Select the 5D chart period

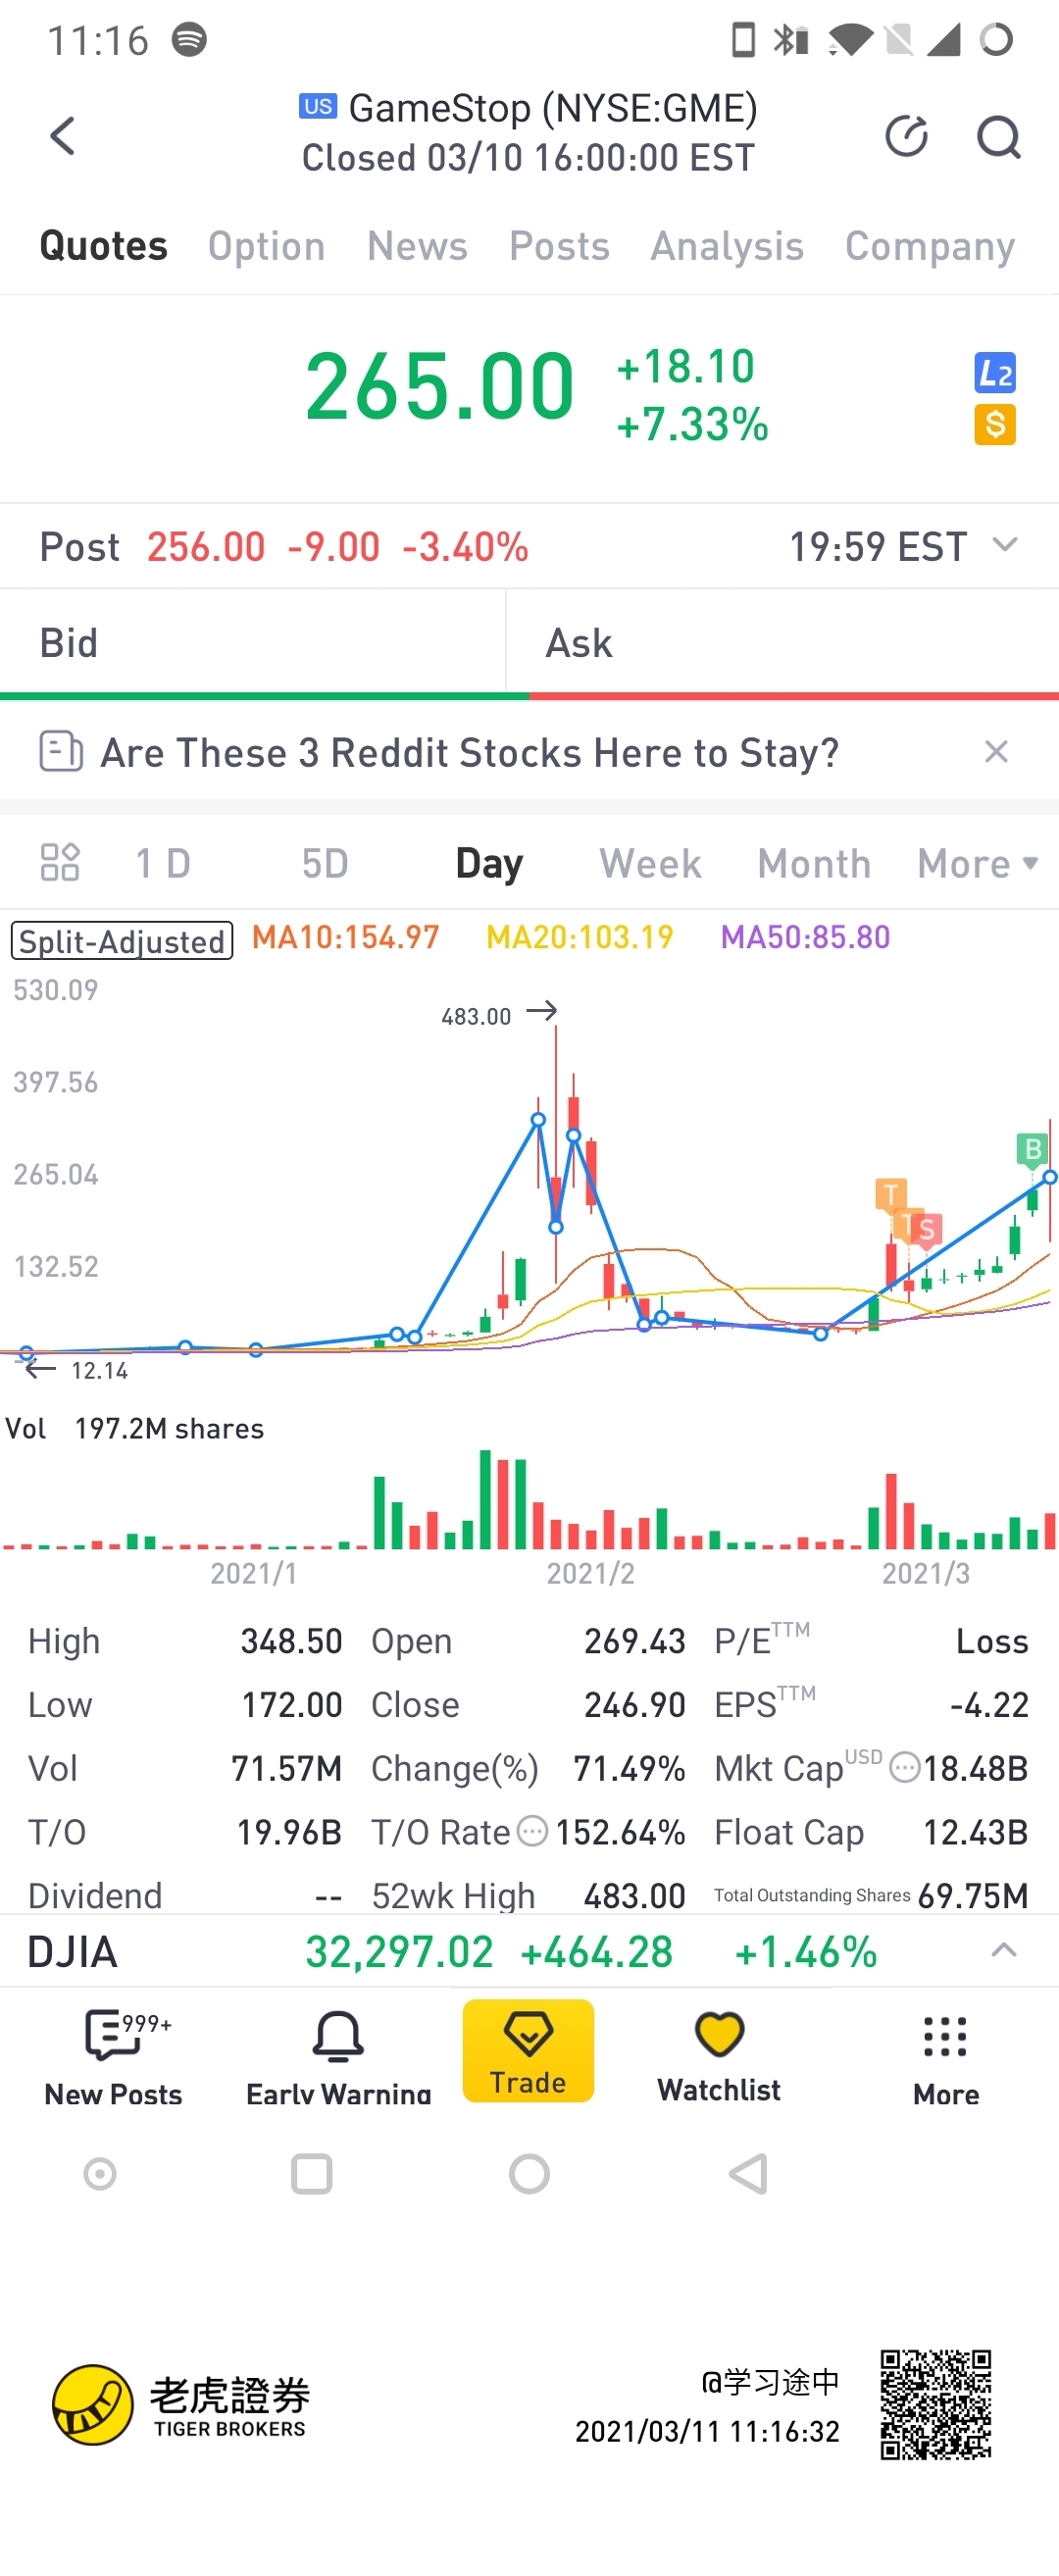click(x=325, y=863)
